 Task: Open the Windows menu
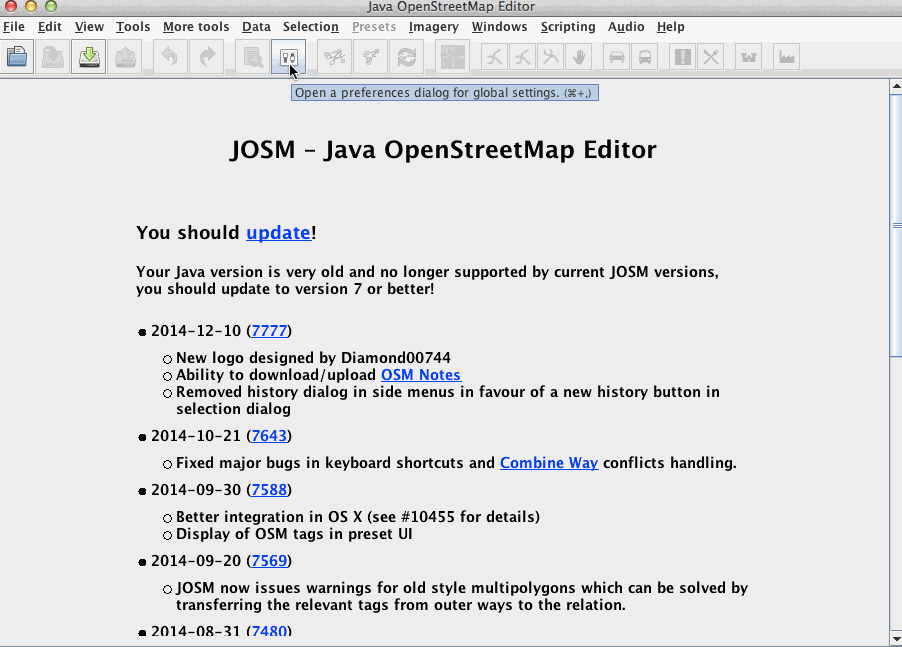pos(499,27)
